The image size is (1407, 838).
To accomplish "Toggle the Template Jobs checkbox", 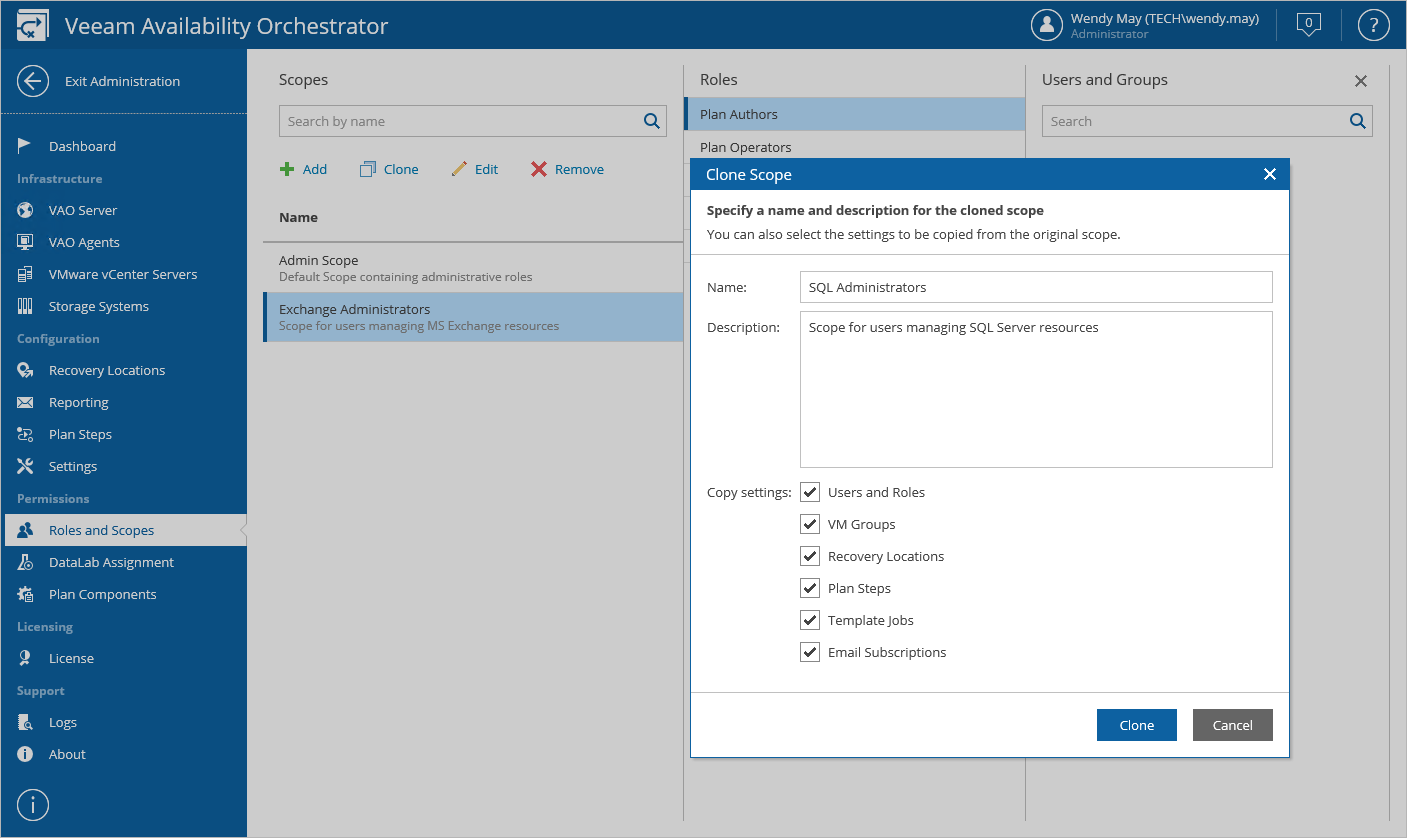I will (x=810, y=620).
